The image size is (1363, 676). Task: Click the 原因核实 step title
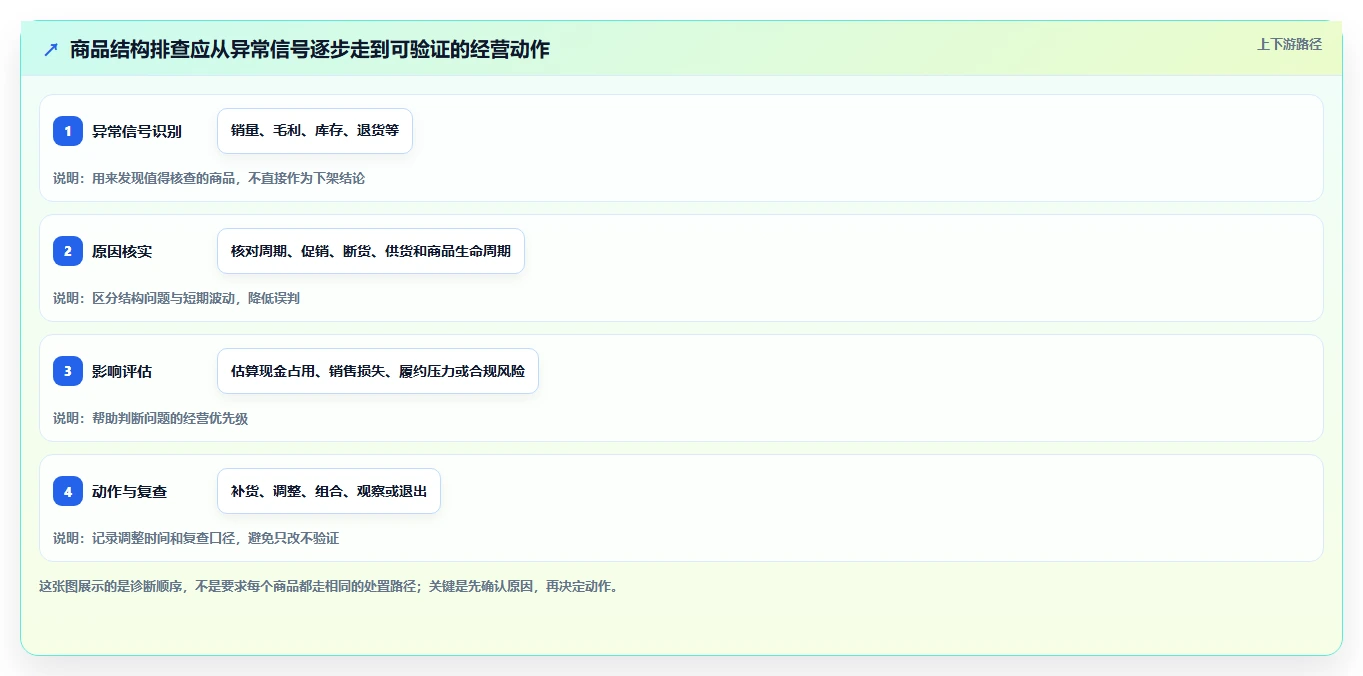pyautogui.click(x=122, y=251)
